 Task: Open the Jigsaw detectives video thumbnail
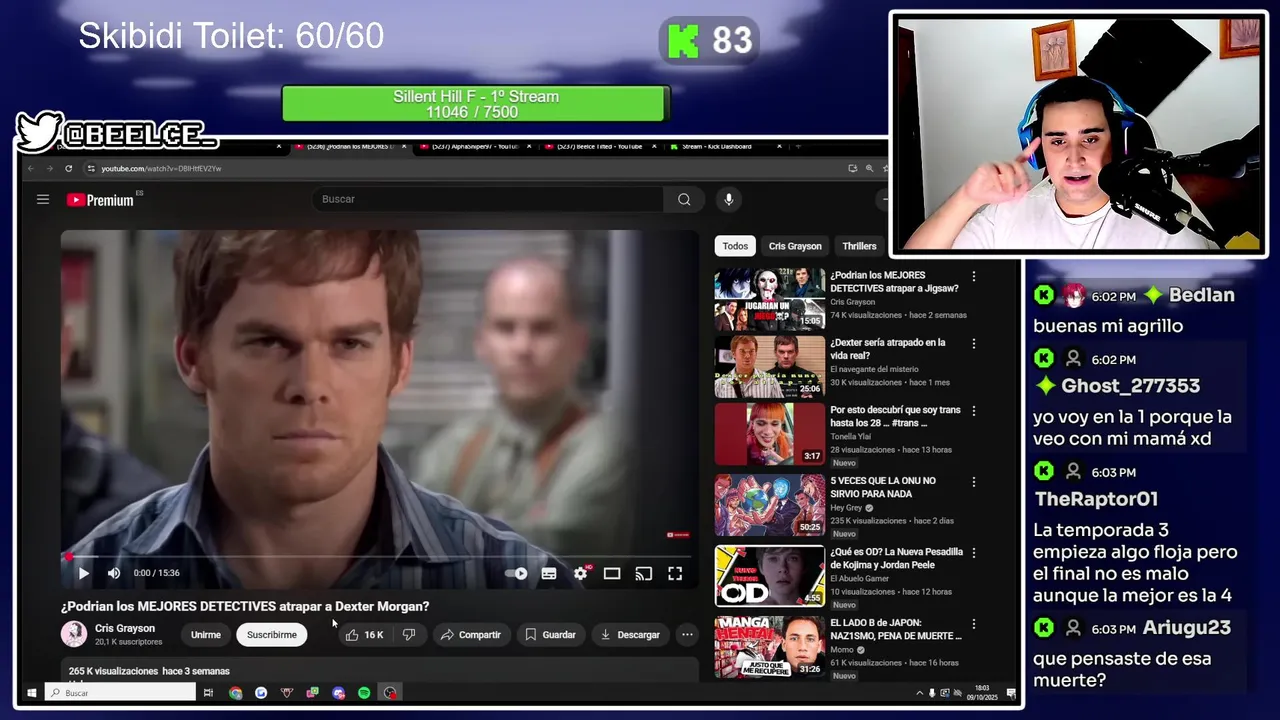coord(770,299)
